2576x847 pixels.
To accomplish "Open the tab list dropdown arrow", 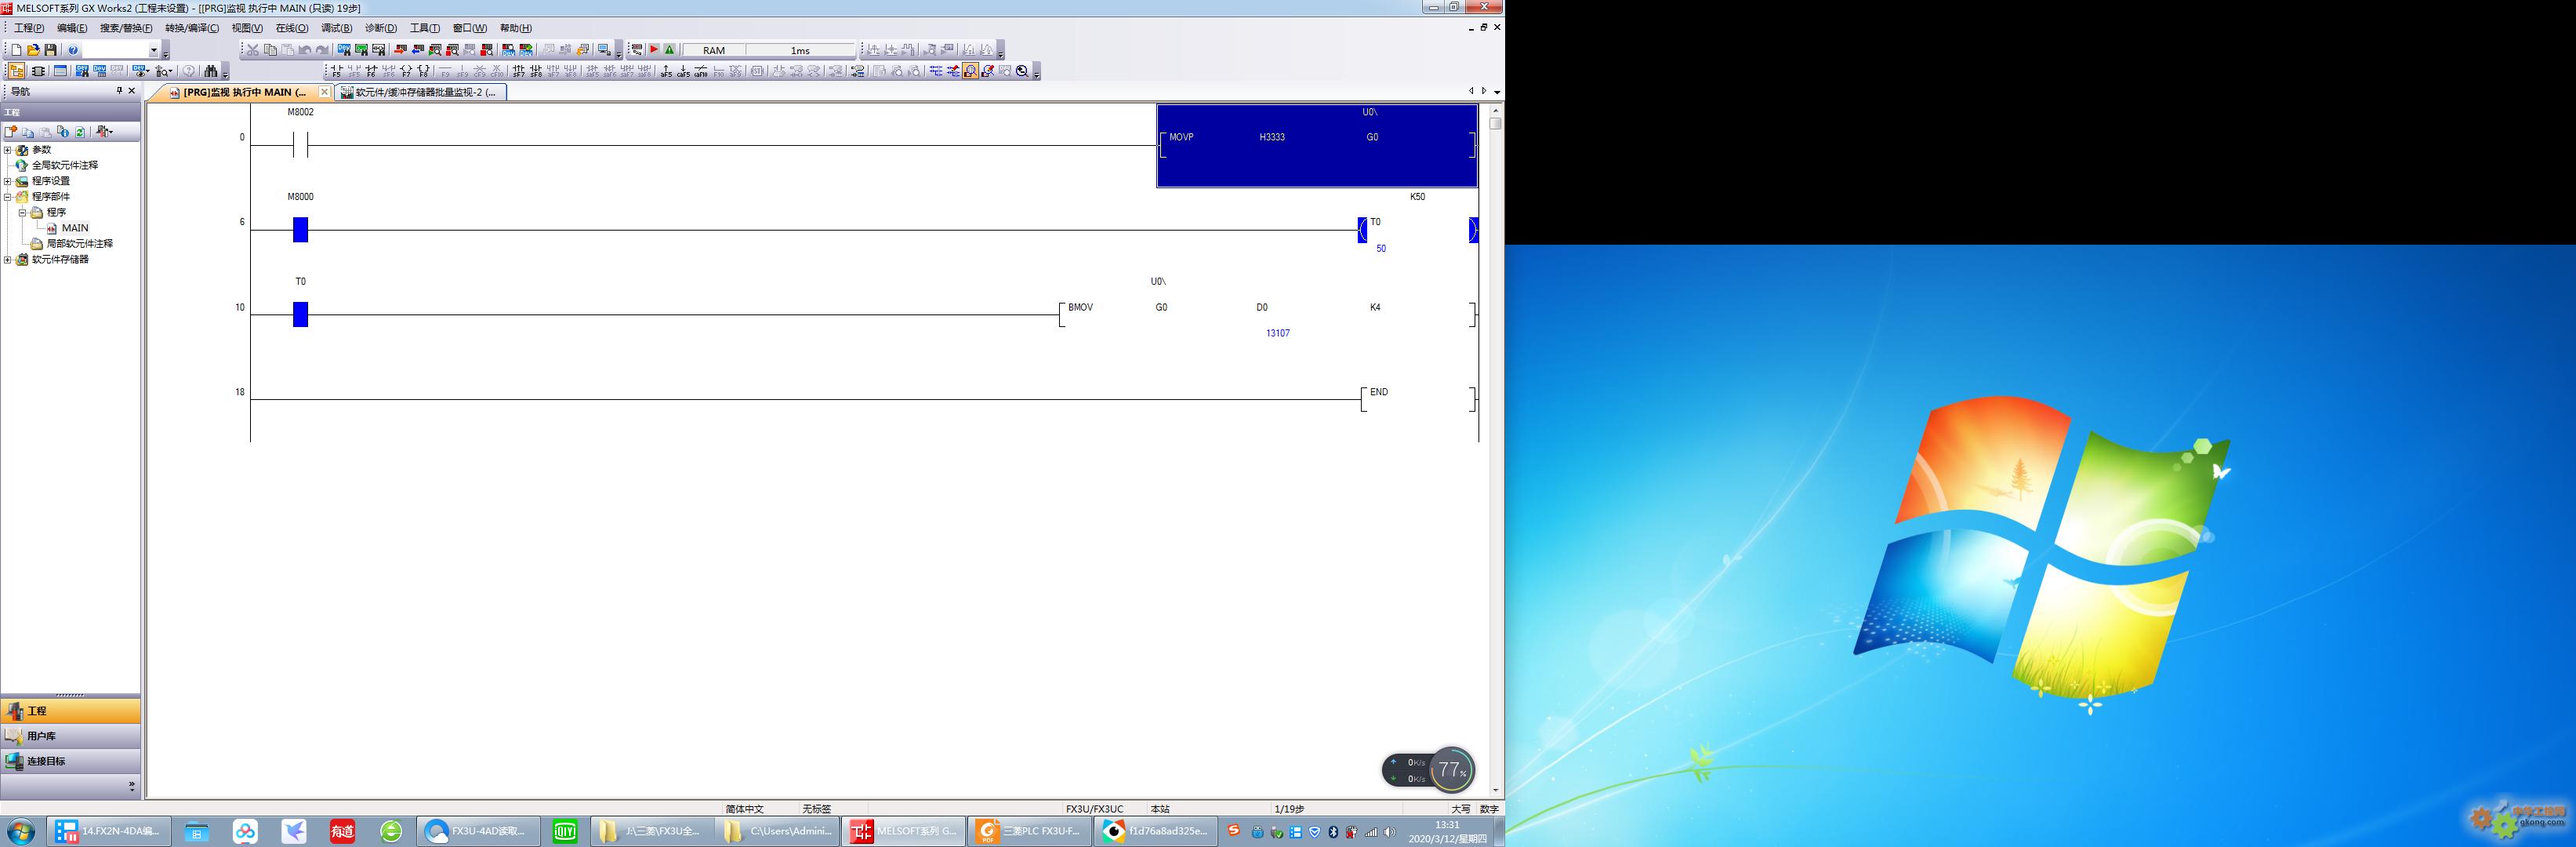I will point(1496,92).
